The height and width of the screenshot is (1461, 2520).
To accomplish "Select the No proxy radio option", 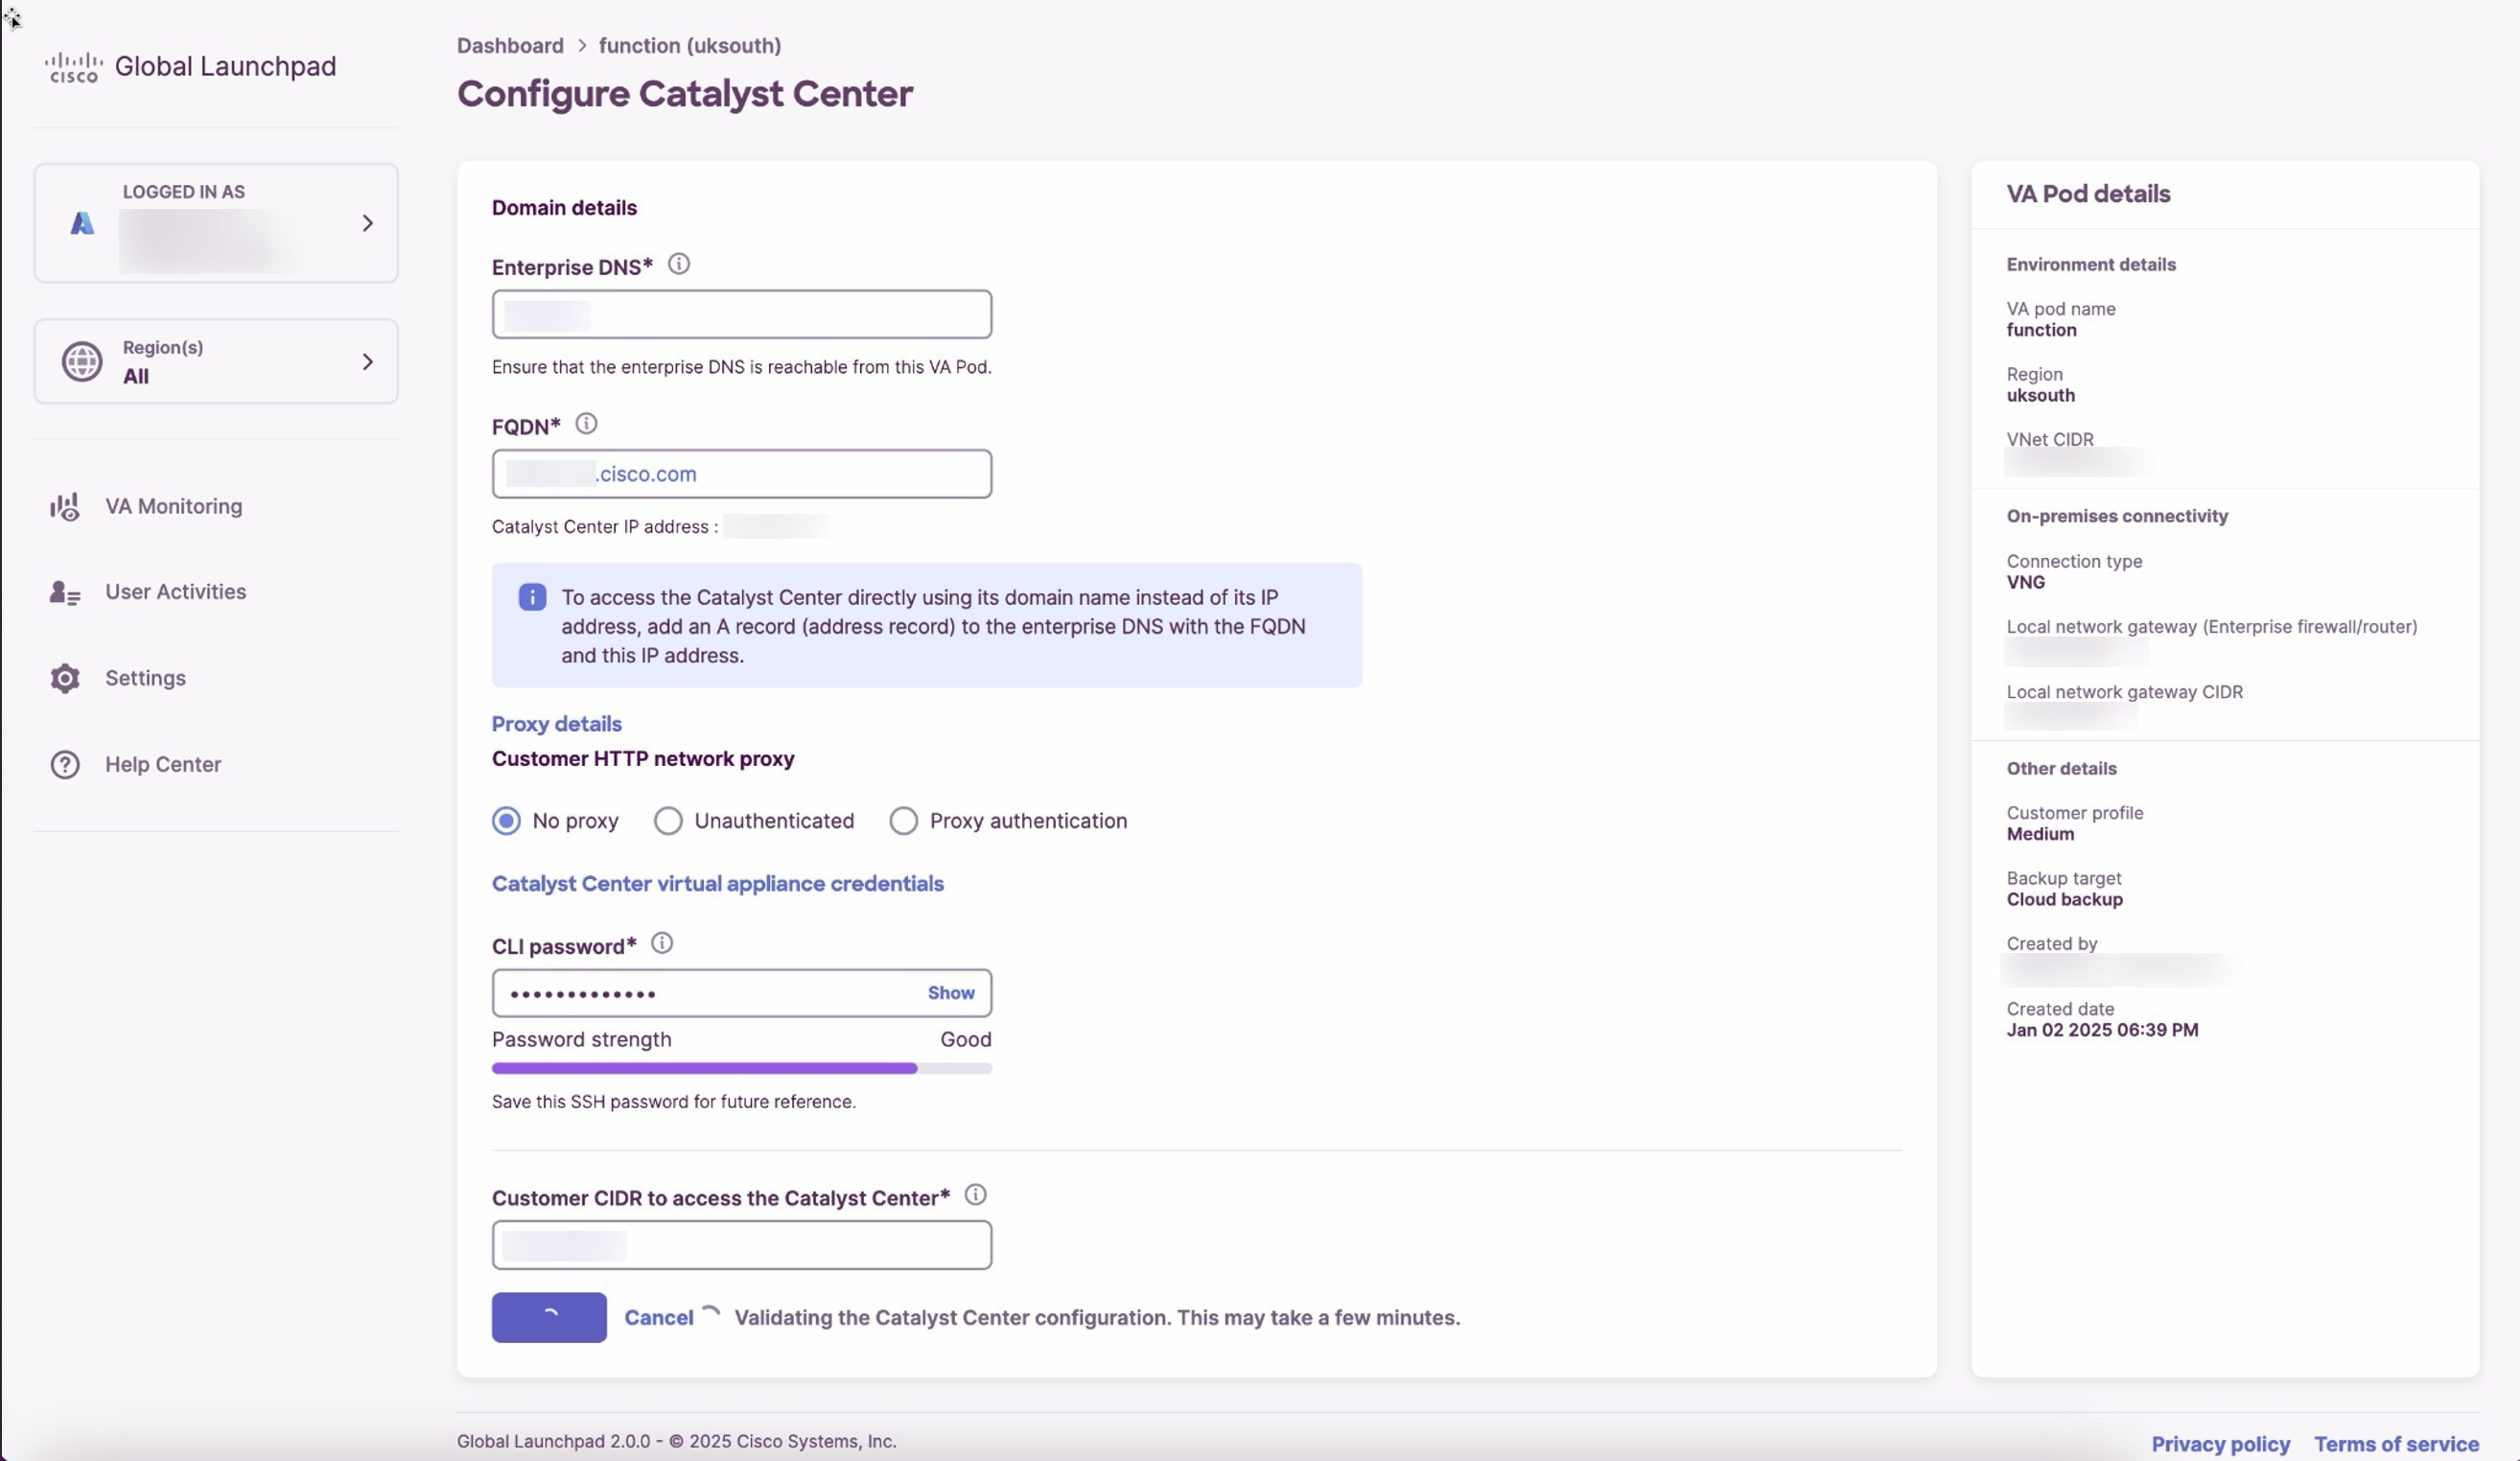I will (x=506, y=821).
